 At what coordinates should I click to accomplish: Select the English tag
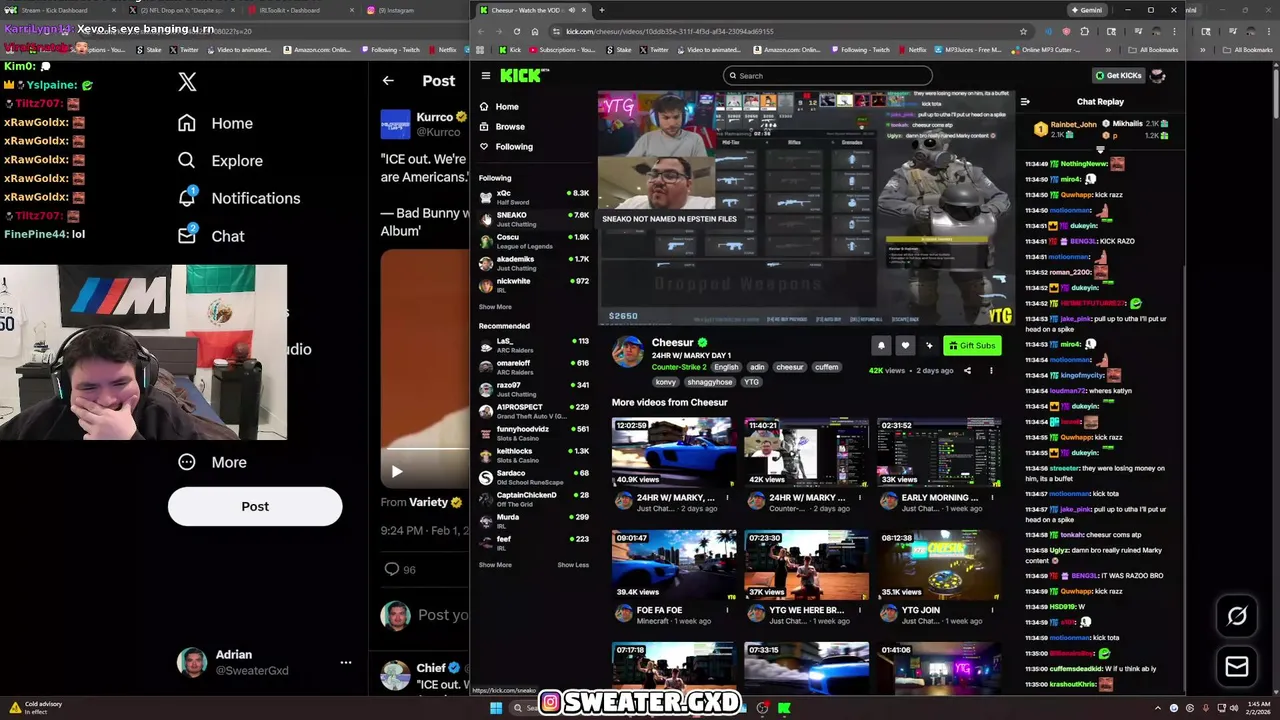pos(726,367)
